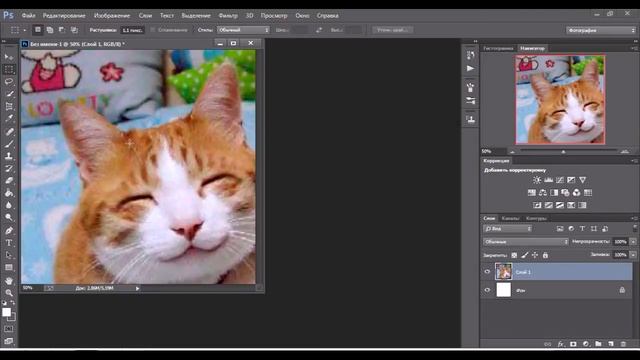Select the Spot Healing Brush tool
Screen dimensions: 640x360
(9, 131)
